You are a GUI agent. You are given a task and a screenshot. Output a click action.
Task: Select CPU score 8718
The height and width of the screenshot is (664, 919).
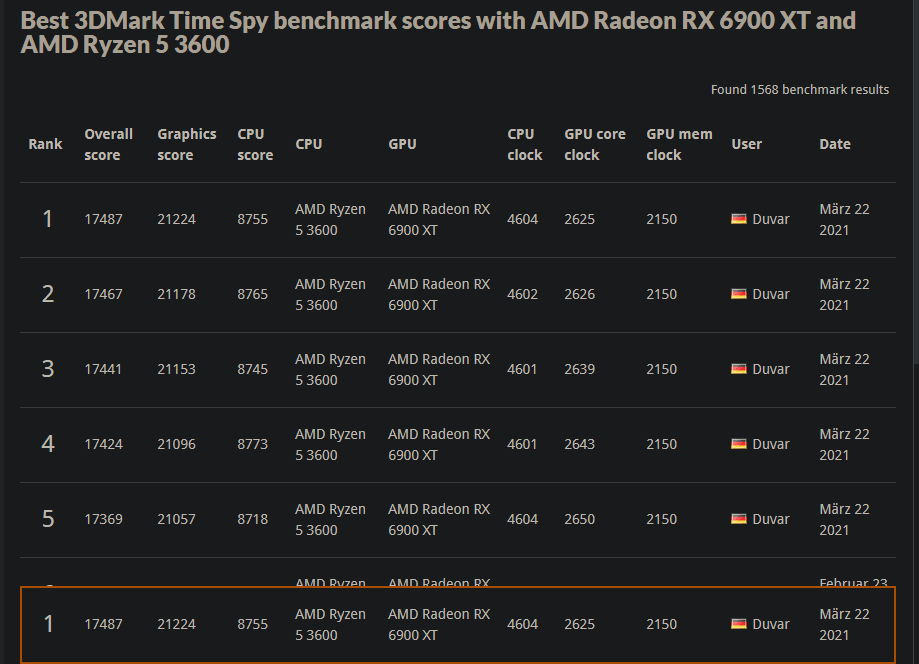[x=253, y=519]
